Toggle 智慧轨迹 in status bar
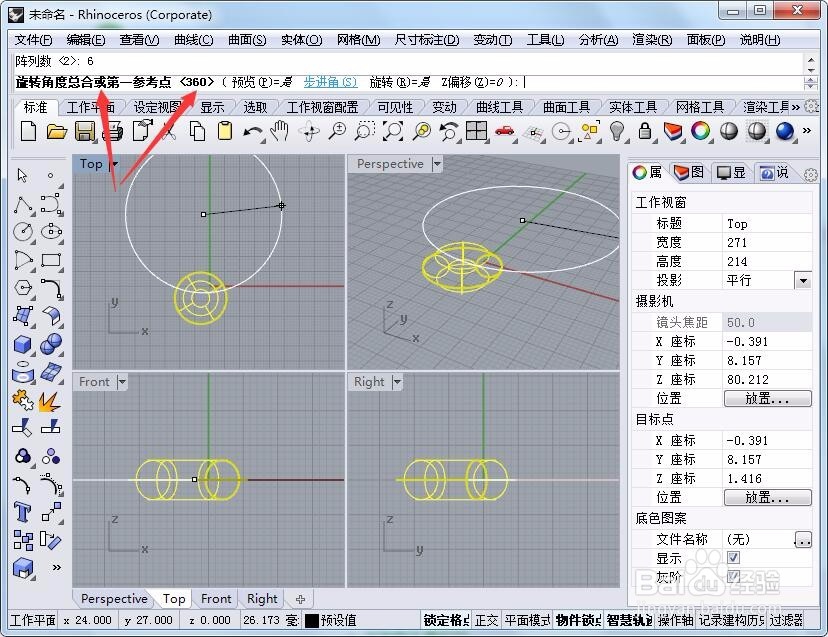 click(x=629, y=620)
